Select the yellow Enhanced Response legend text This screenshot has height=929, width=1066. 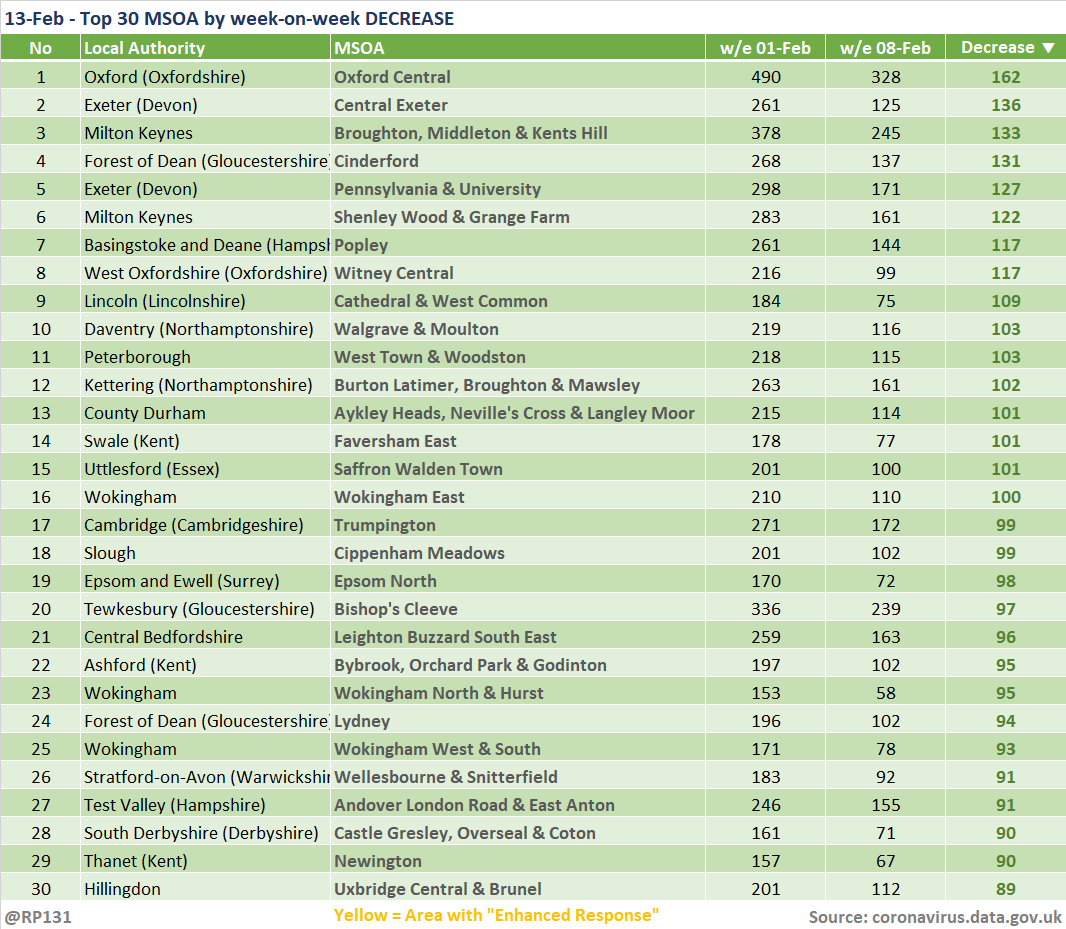(496, 915)
